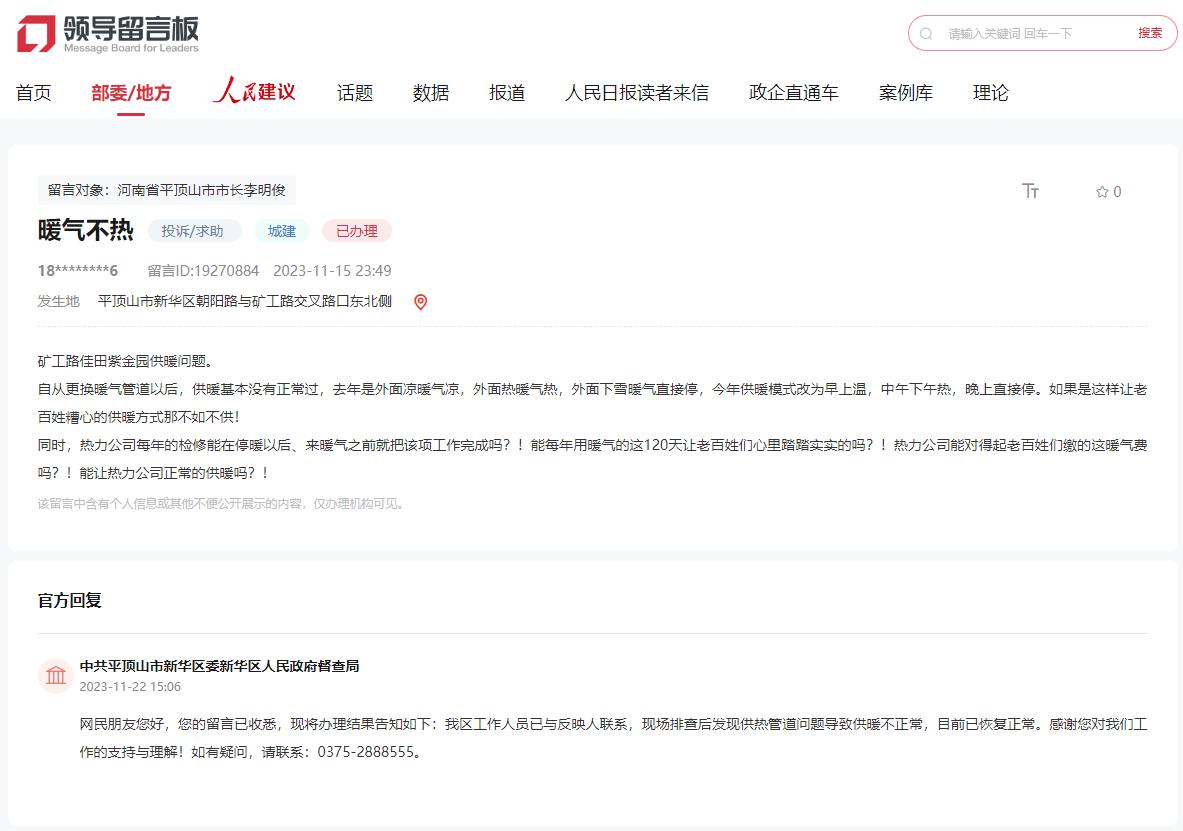1183x831 pixels.
Task: Click the 搜索 button
Action: (x=1150, y=33)
